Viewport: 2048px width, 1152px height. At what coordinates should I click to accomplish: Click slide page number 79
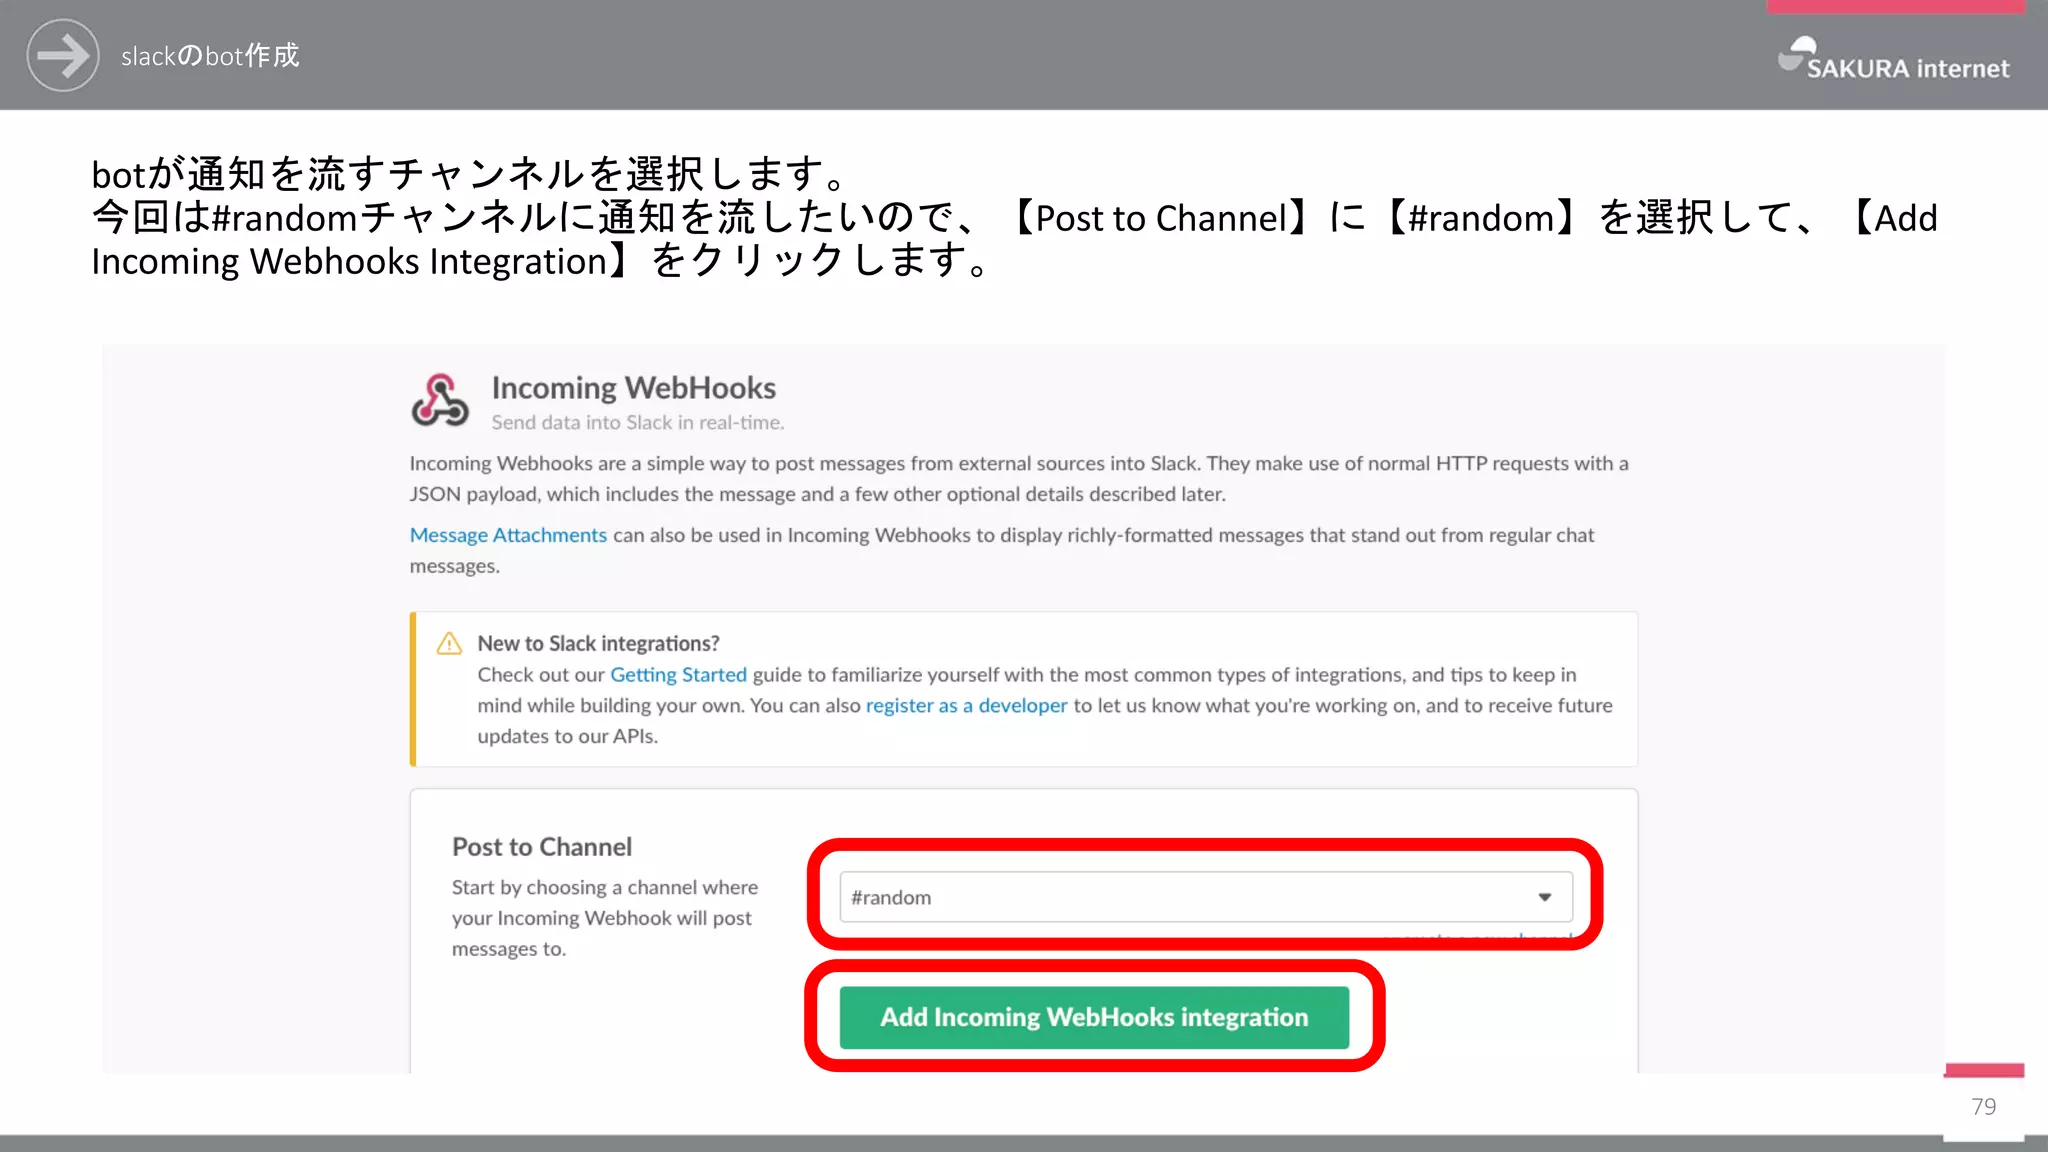tap(1984, 1107)
